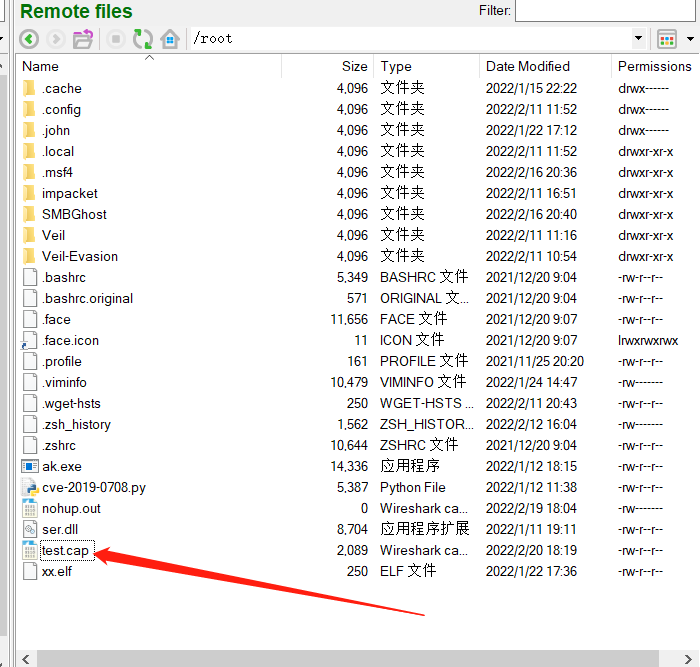Click the stop transfer icon
The height and width of the screenshot is (667, 700).
tap(116, 39)
